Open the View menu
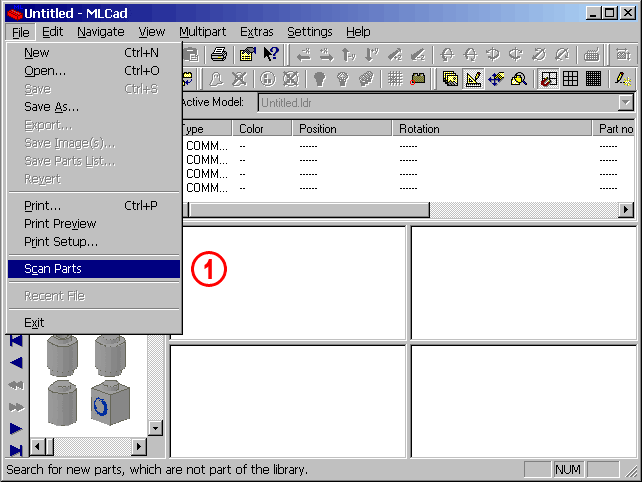 coord(151,32)
